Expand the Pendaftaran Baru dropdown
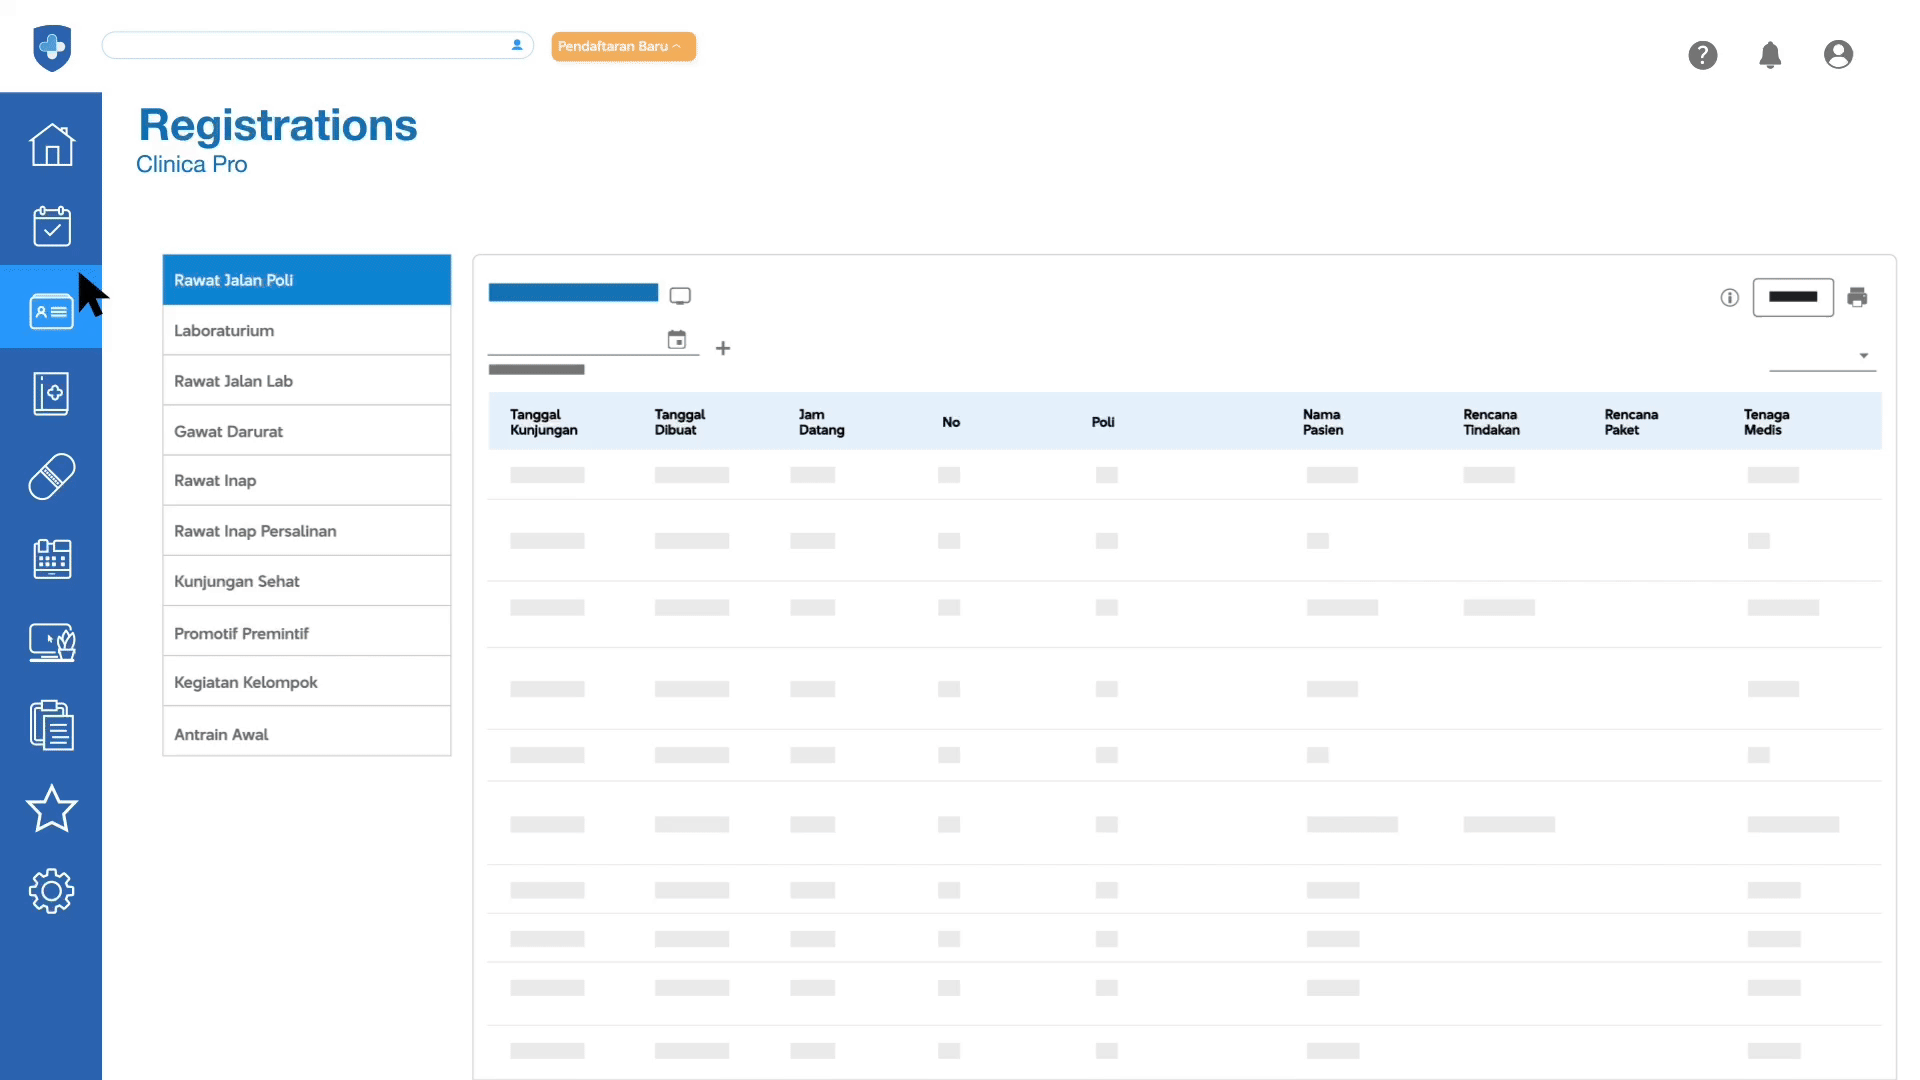The image size is (1920, 1080). [623, 46]
